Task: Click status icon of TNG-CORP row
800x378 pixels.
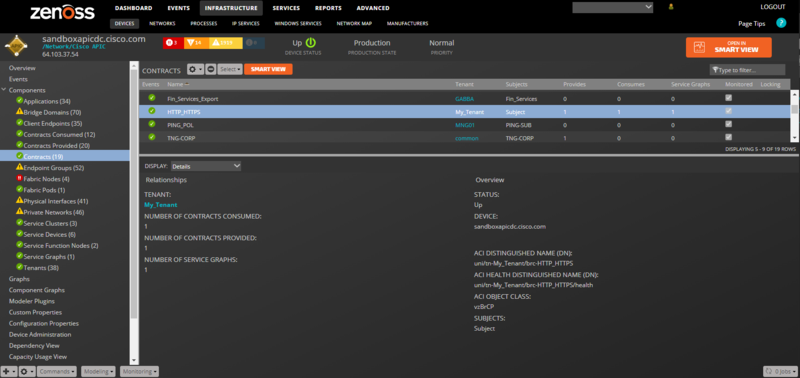Action: pyautogui.click(x=152, y=137)
